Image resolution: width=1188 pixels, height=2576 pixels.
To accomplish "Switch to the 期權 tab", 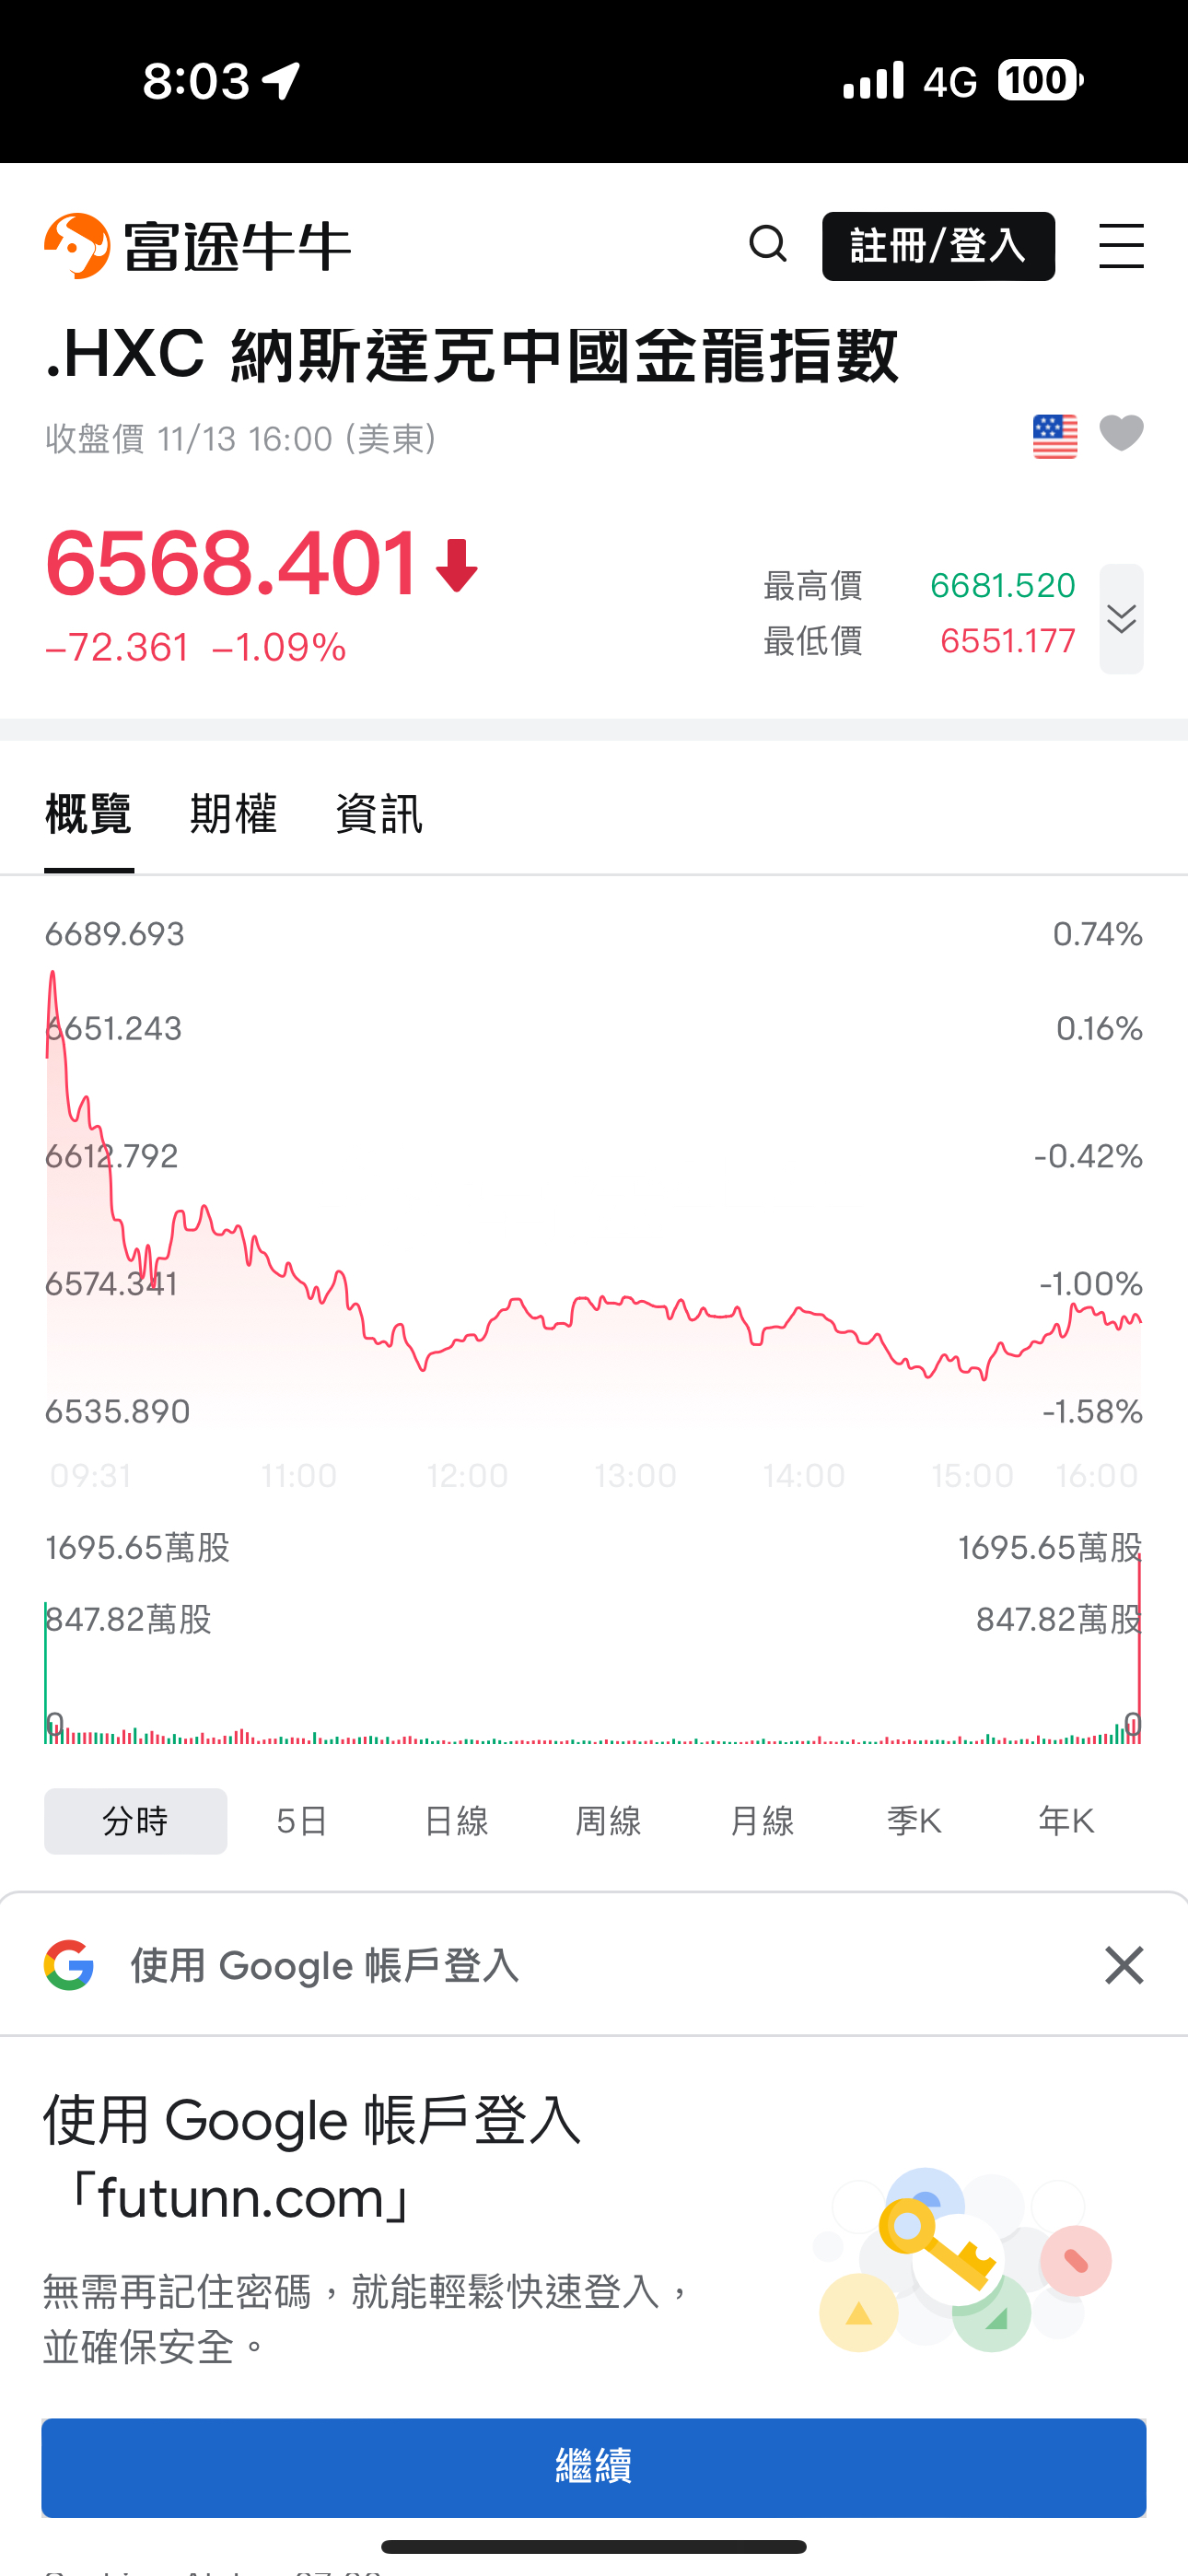I will [233, 814].
